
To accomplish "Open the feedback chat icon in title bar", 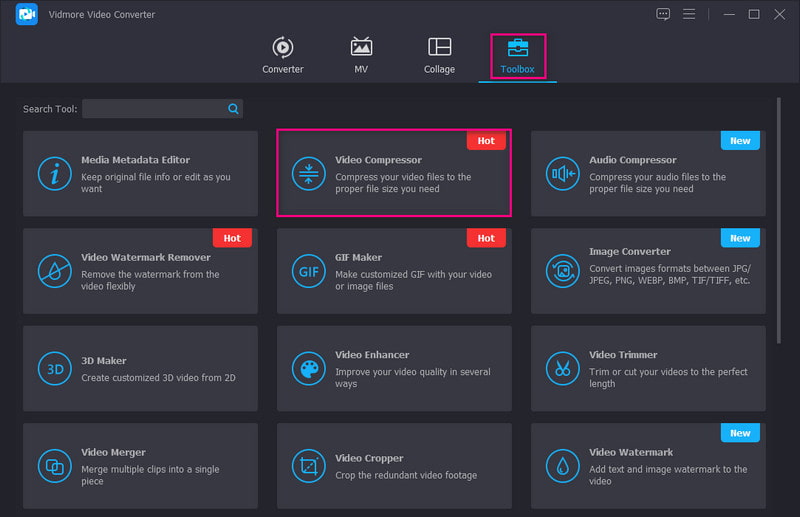I will click(663, 14).
